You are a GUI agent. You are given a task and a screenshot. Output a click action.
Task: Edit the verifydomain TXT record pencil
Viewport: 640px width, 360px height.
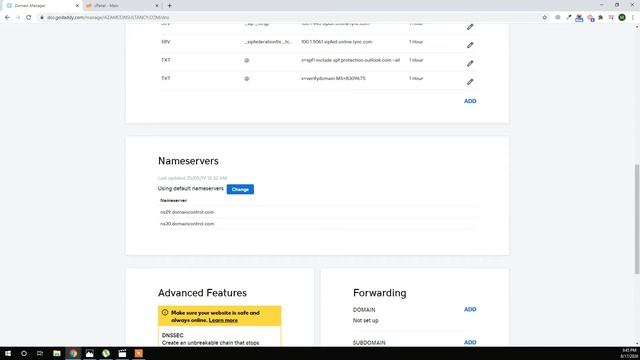470,82
